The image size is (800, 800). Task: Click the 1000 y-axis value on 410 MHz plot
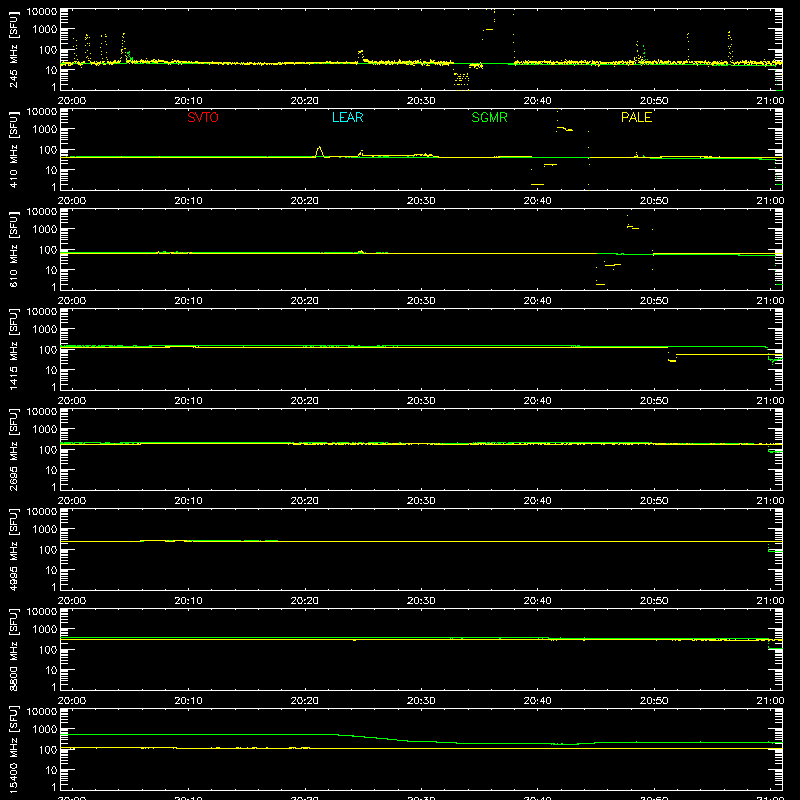coord(45,130)
